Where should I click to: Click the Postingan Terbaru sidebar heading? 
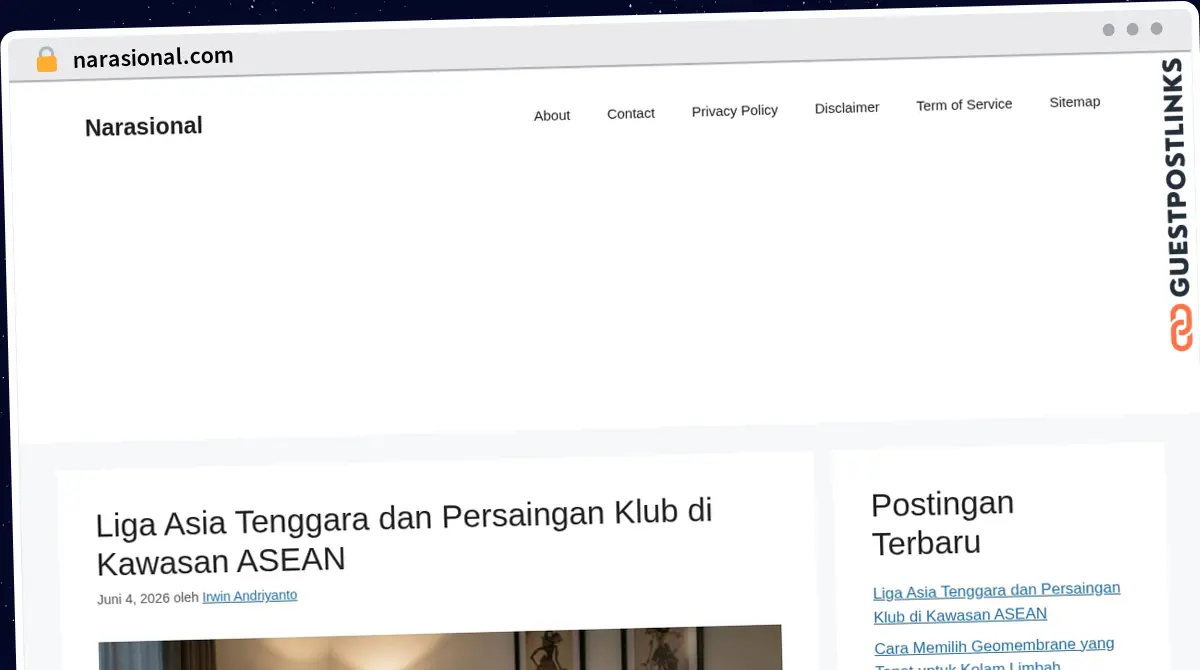(x=942, y=523)
